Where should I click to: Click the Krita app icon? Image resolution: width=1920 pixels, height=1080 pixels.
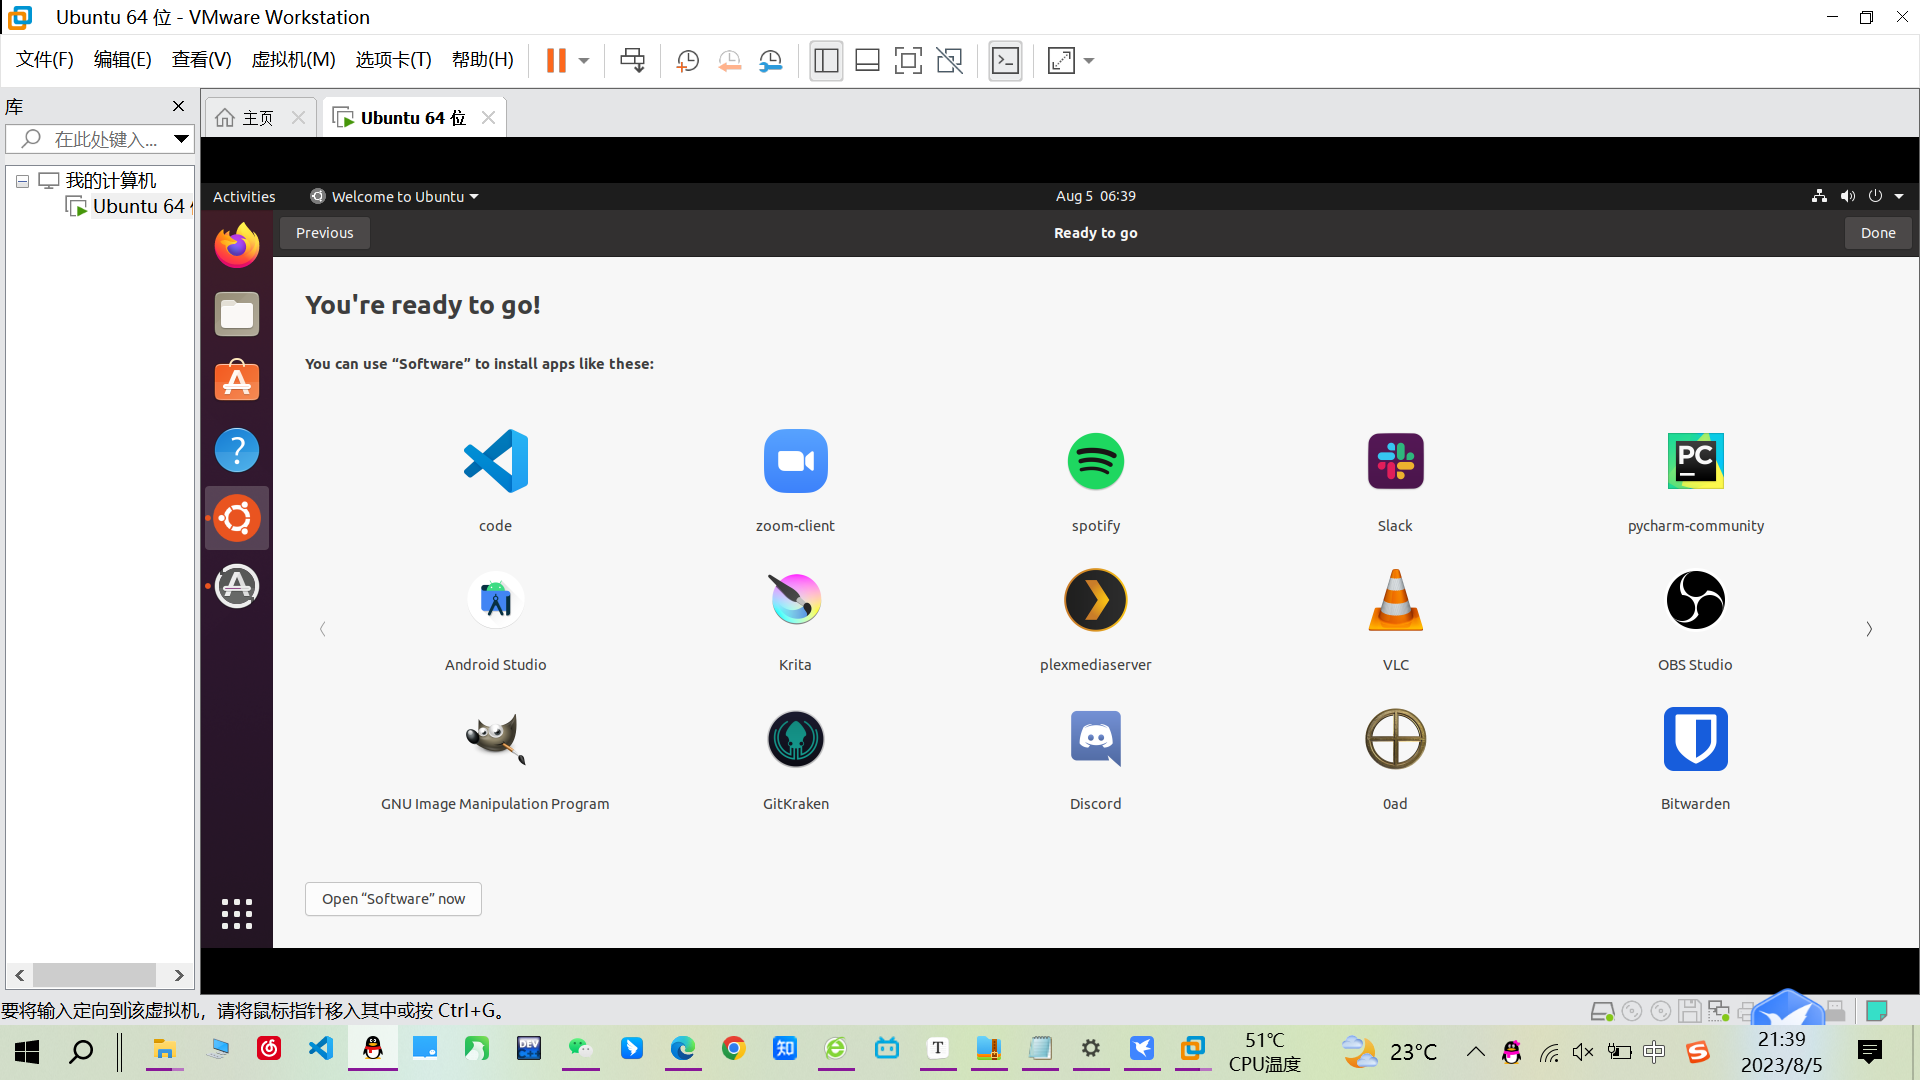tap(795, 600)
